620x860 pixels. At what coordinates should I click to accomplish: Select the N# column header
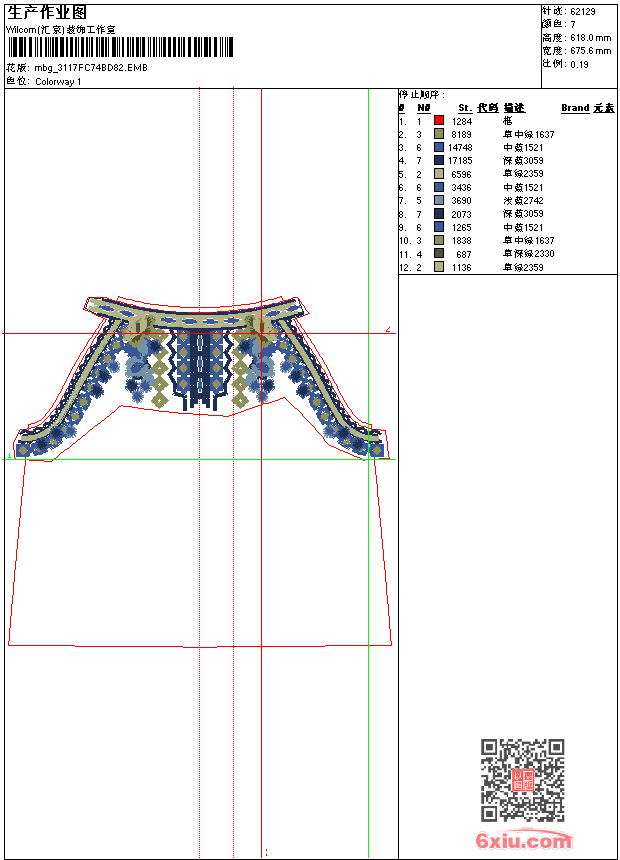click(x=424, y=108)
